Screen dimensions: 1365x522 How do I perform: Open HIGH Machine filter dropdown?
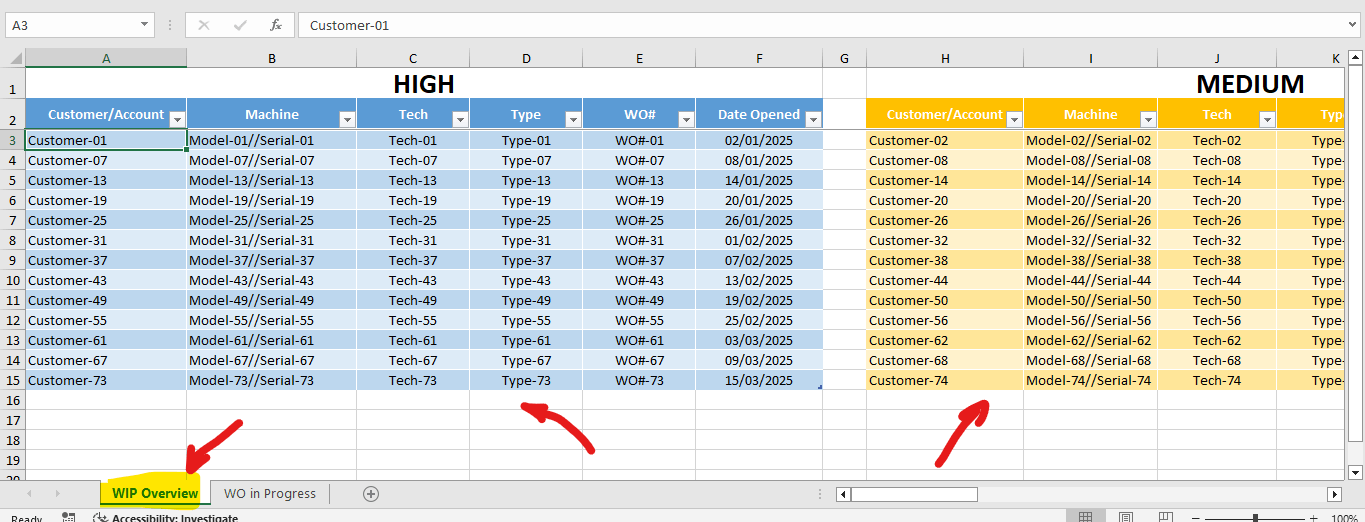pyautogui.click(x=347, y=119)
